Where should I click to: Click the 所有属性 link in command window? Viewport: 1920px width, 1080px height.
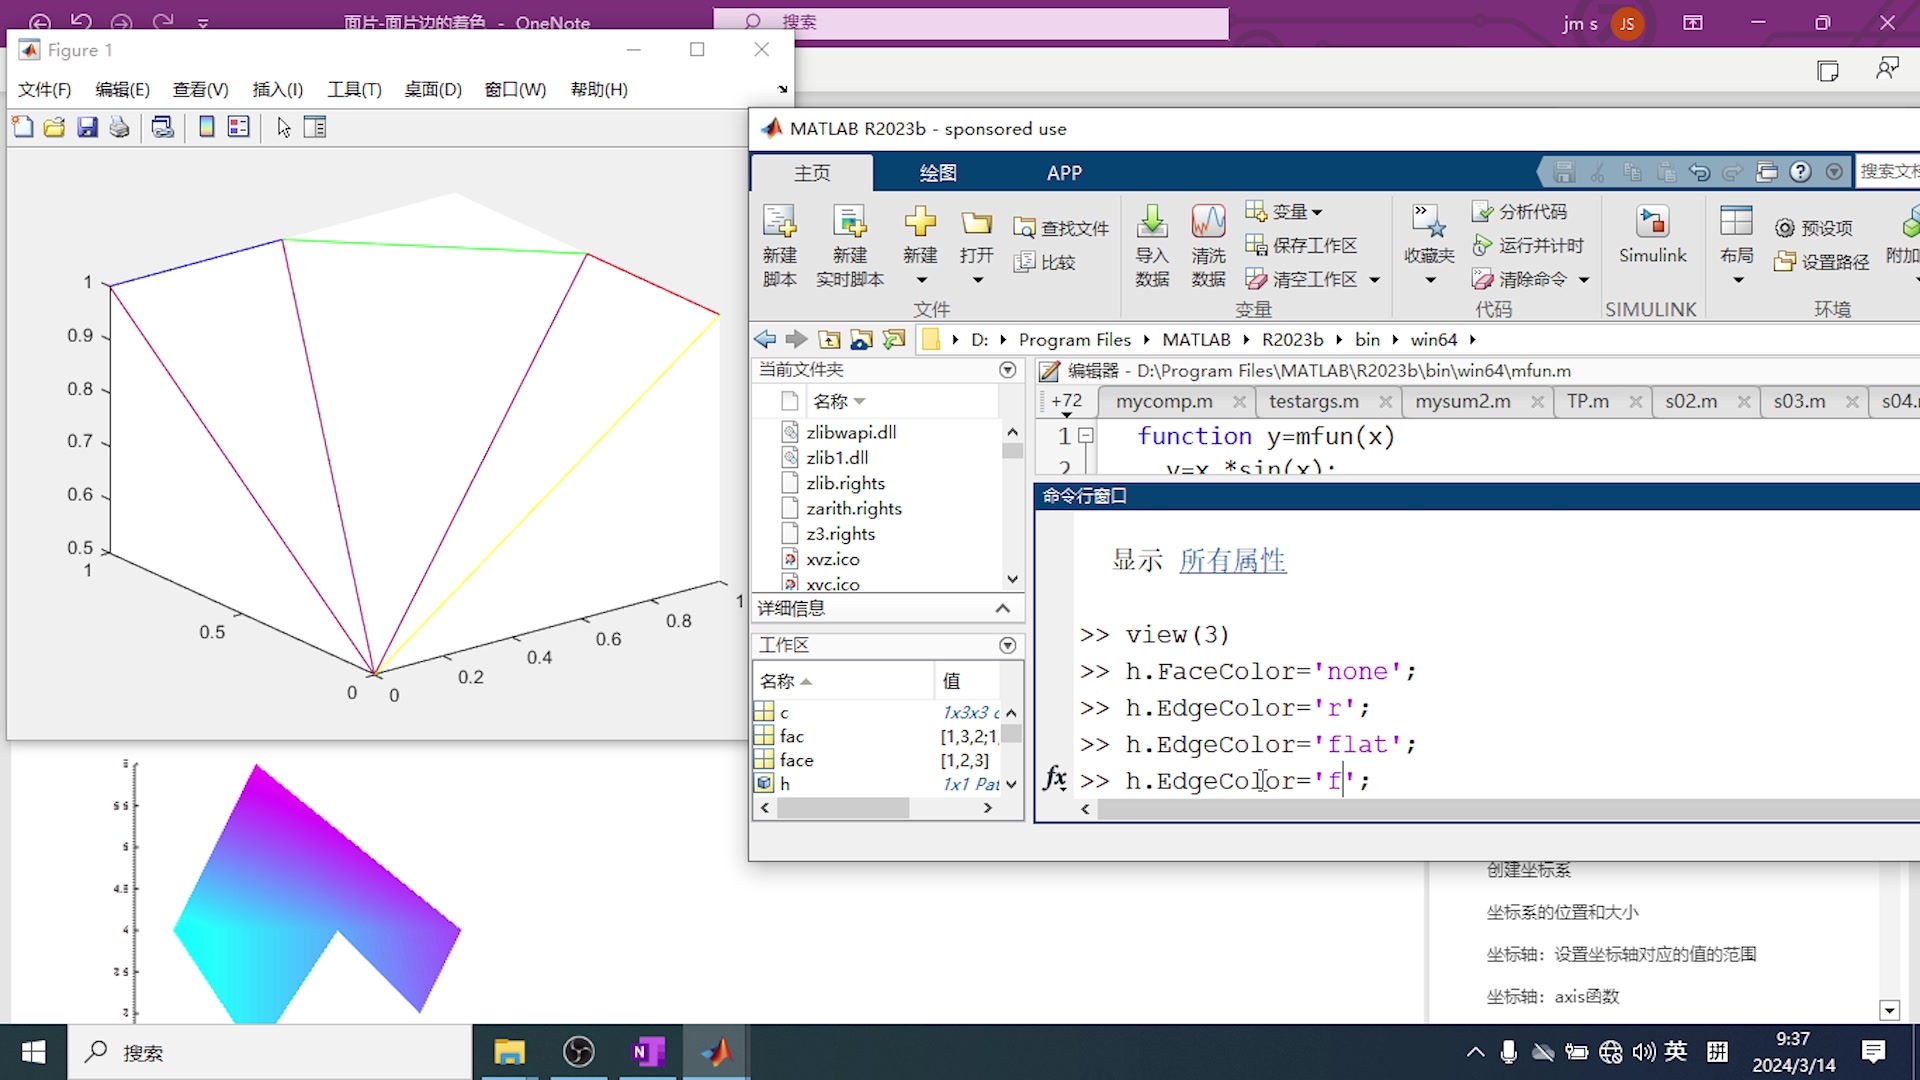click(x=1232, y=560)
